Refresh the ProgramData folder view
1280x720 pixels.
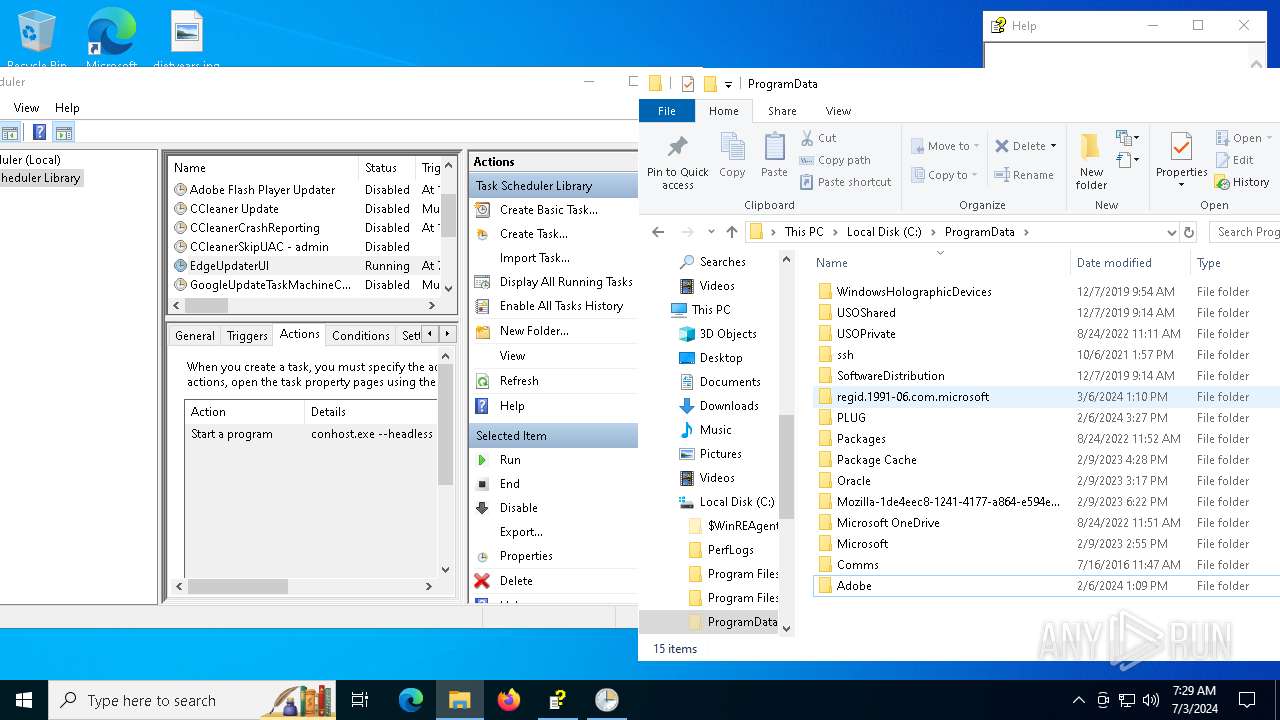[x=1189, y=232]
